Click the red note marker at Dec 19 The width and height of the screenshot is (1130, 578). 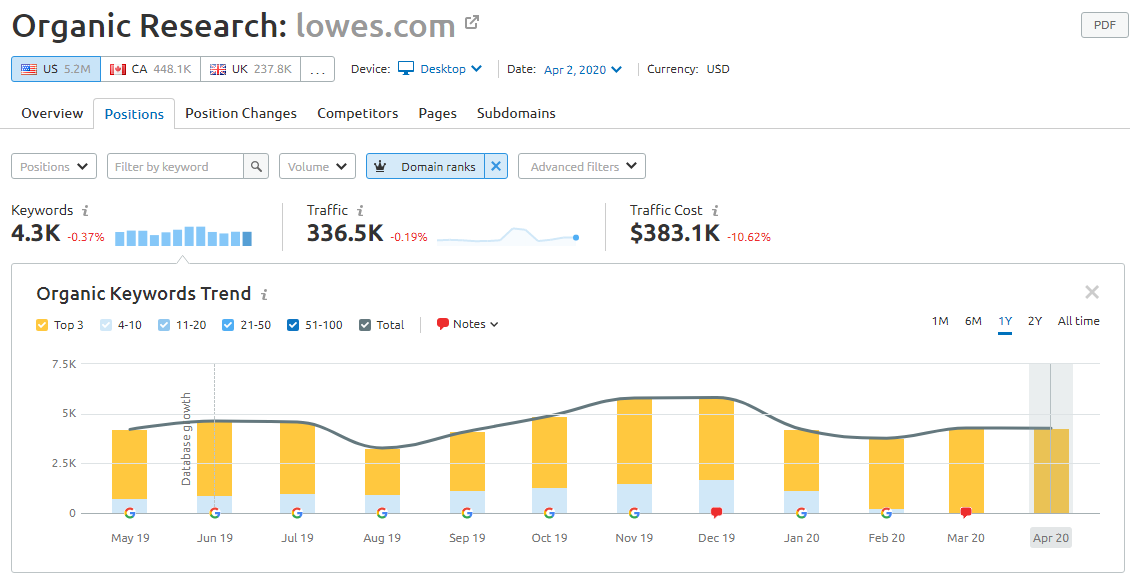point(716,513)
